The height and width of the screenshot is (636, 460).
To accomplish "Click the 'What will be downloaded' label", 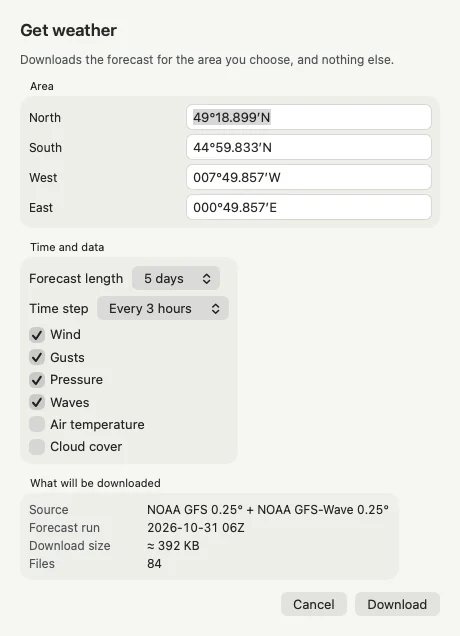I will pos(95,483).
